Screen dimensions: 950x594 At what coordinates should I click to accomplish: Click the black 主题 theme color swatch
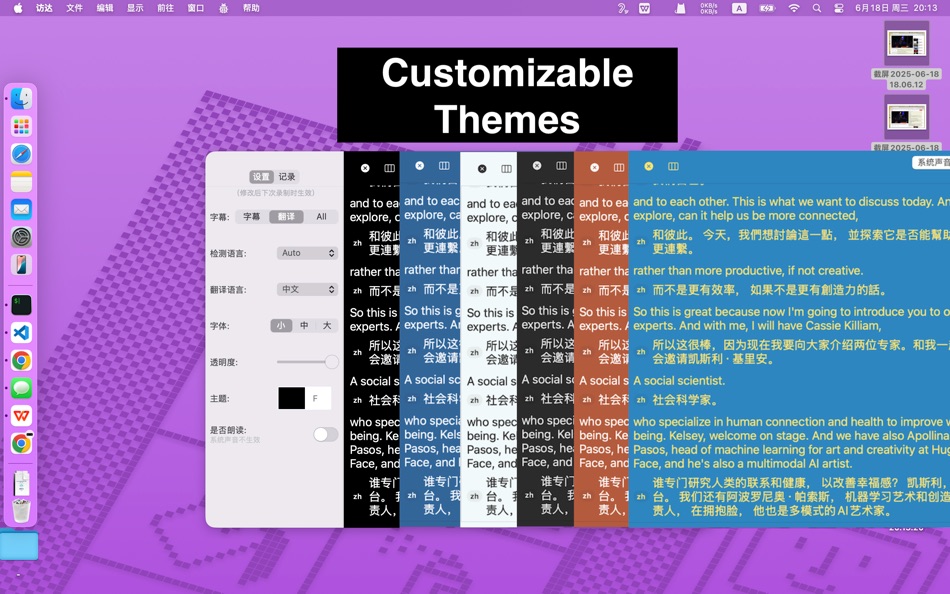(290, 396)
